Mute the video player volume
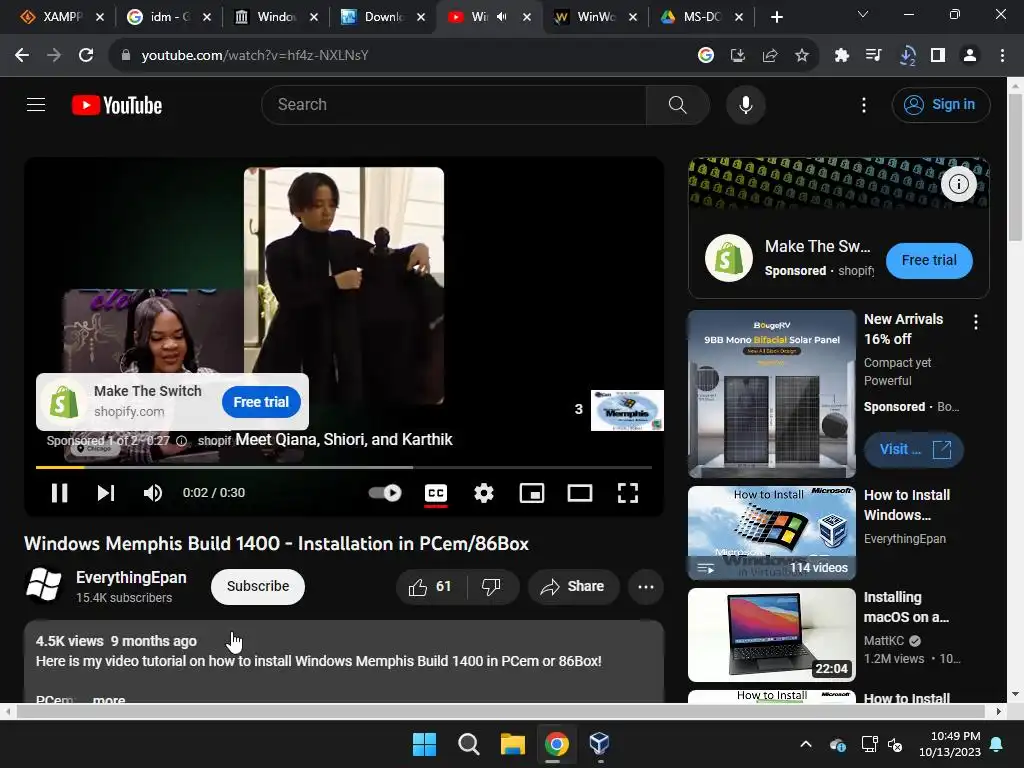The image size is (1024, 768). (x=152, y=493)
